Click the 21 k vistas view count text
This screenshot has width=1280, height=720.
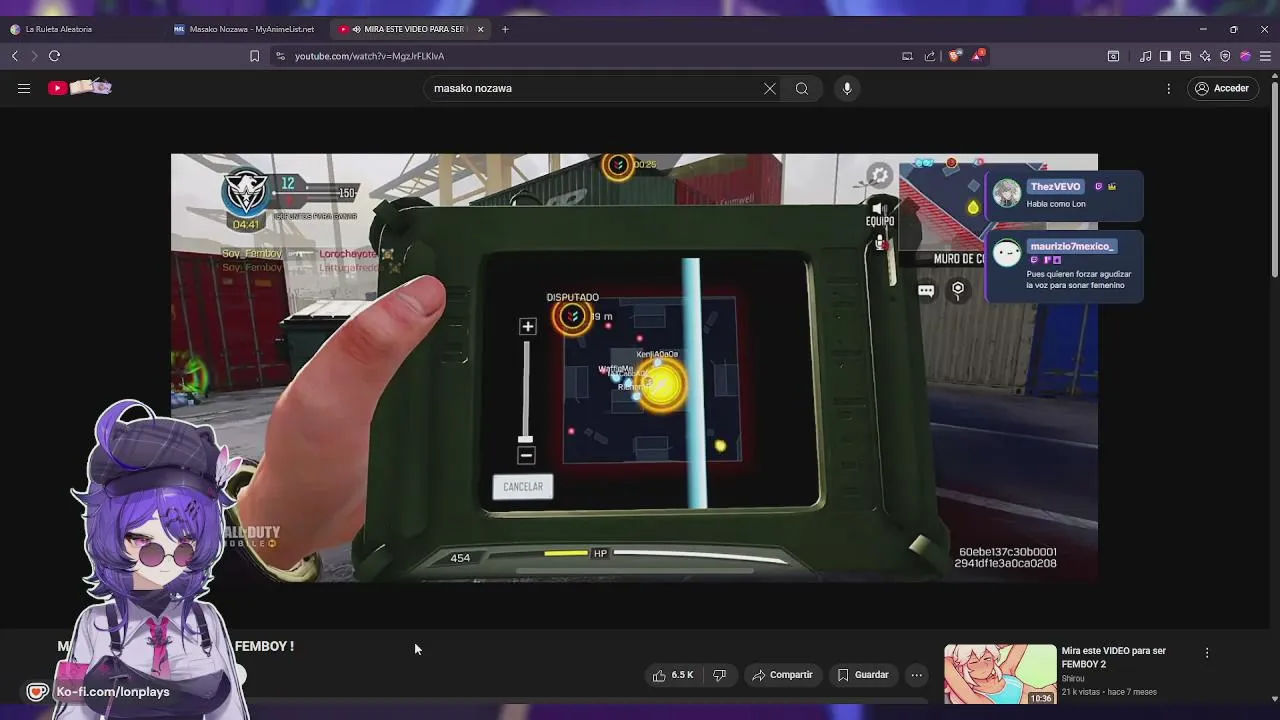[x=1082, y=692]
